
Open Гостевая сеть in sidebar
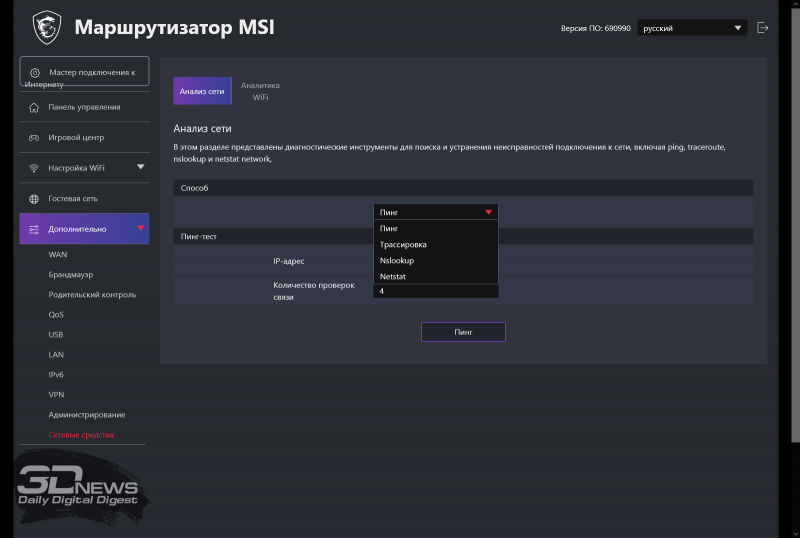[84, 199]
